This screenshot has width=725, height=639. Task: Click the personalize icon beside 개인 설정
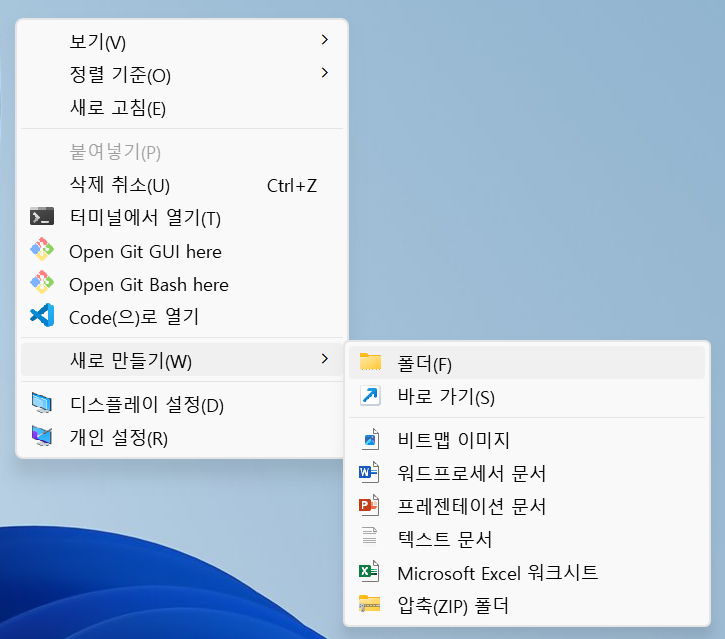coord(41,437)
